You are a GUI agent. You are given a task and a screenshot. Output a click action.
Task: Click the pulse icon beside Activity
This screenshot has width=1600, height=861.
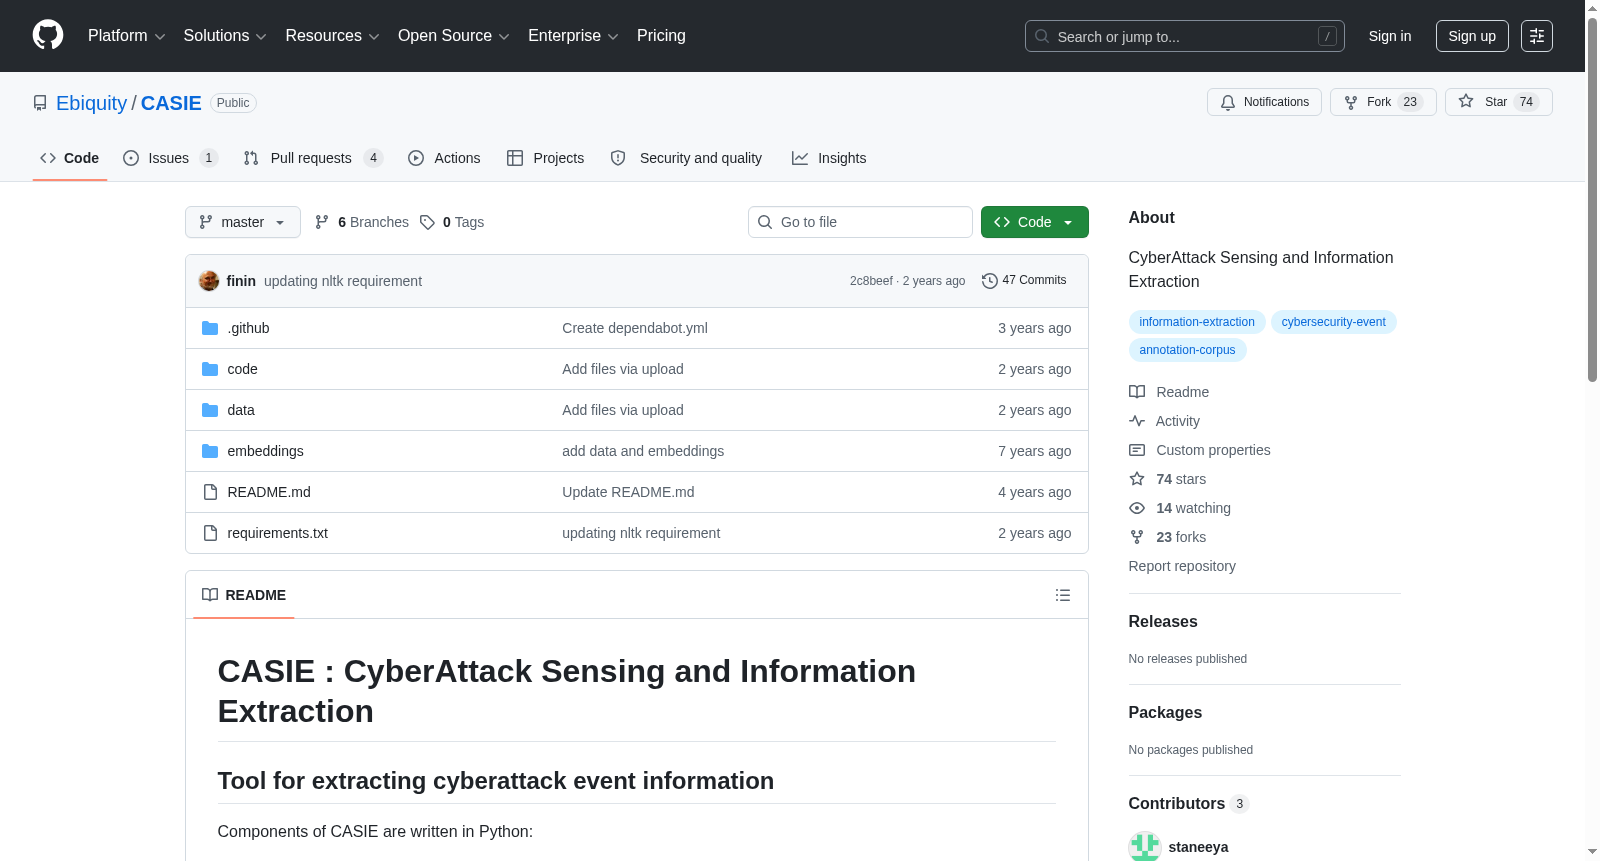(x=1137, y=421)
